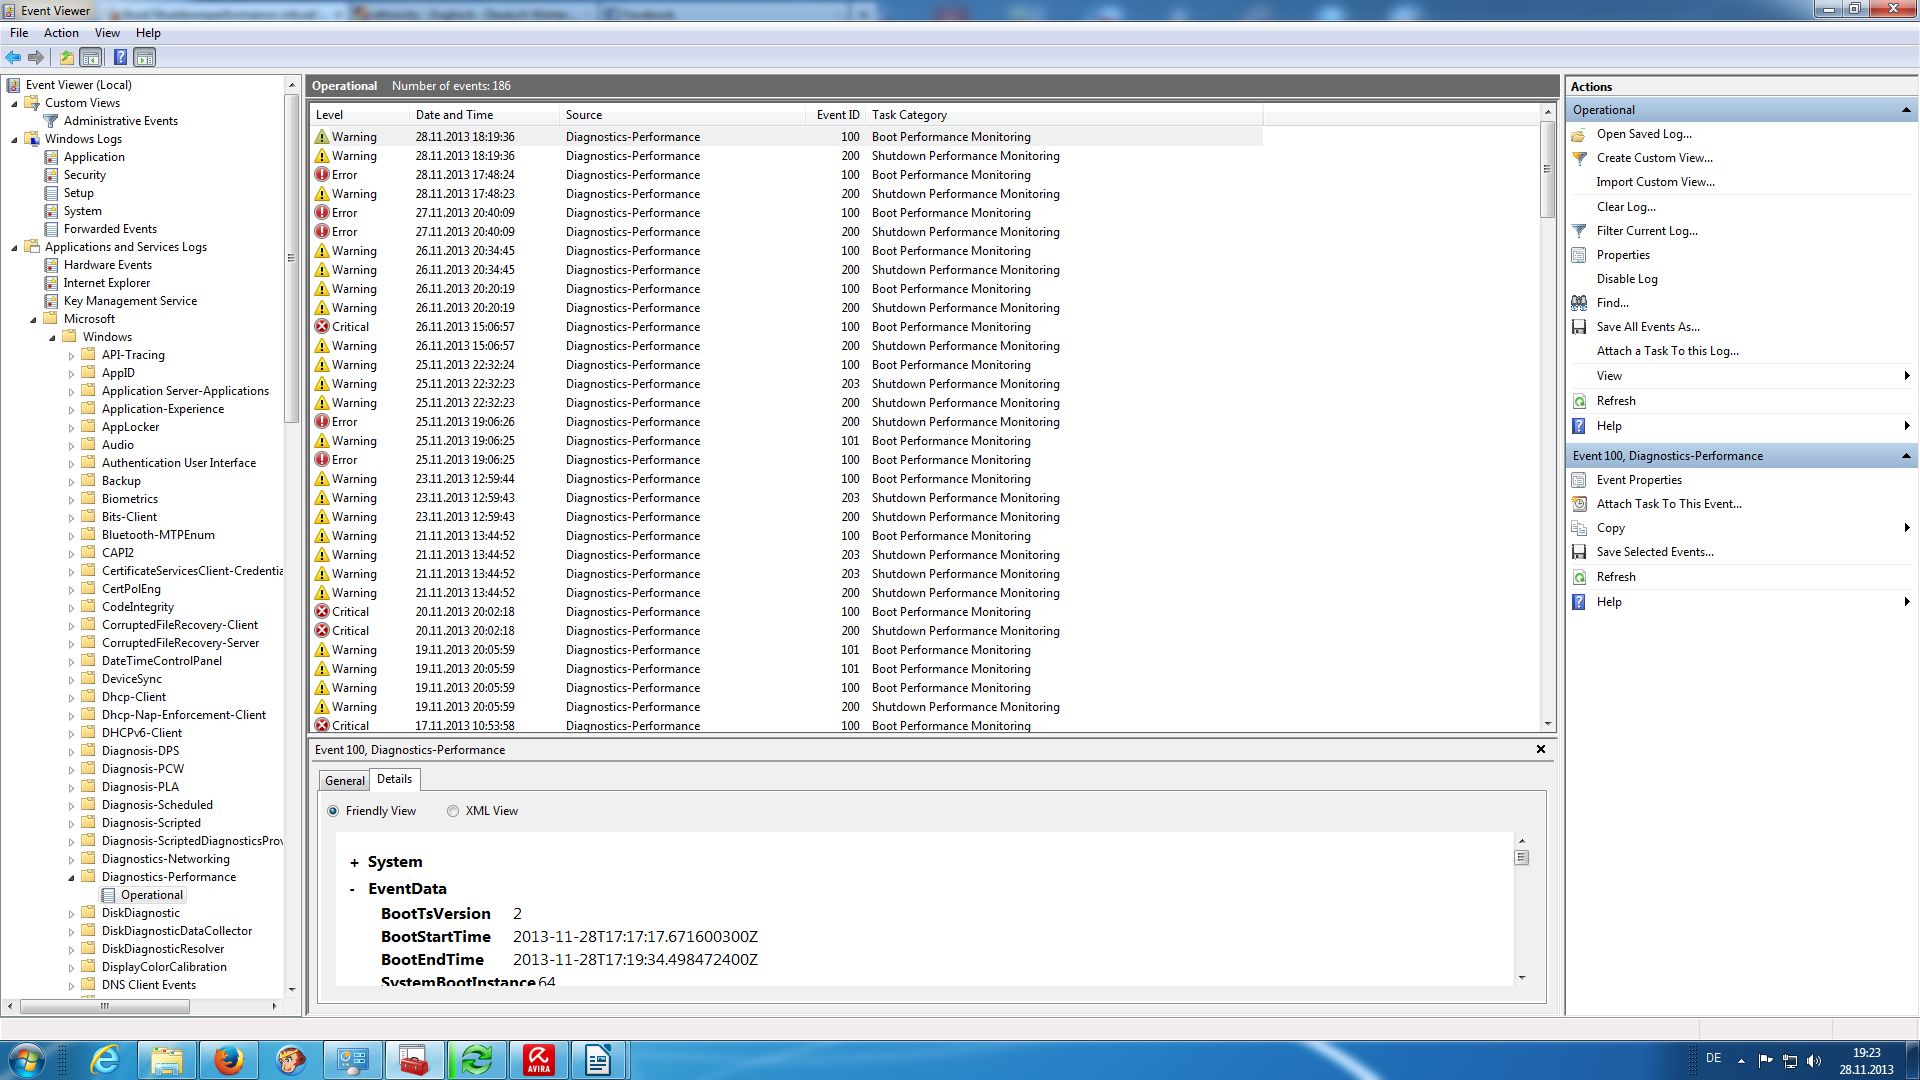Click the Find binoculars icon
The height and width of the screenshot is (1080, 1920).
pos(1579,303)
